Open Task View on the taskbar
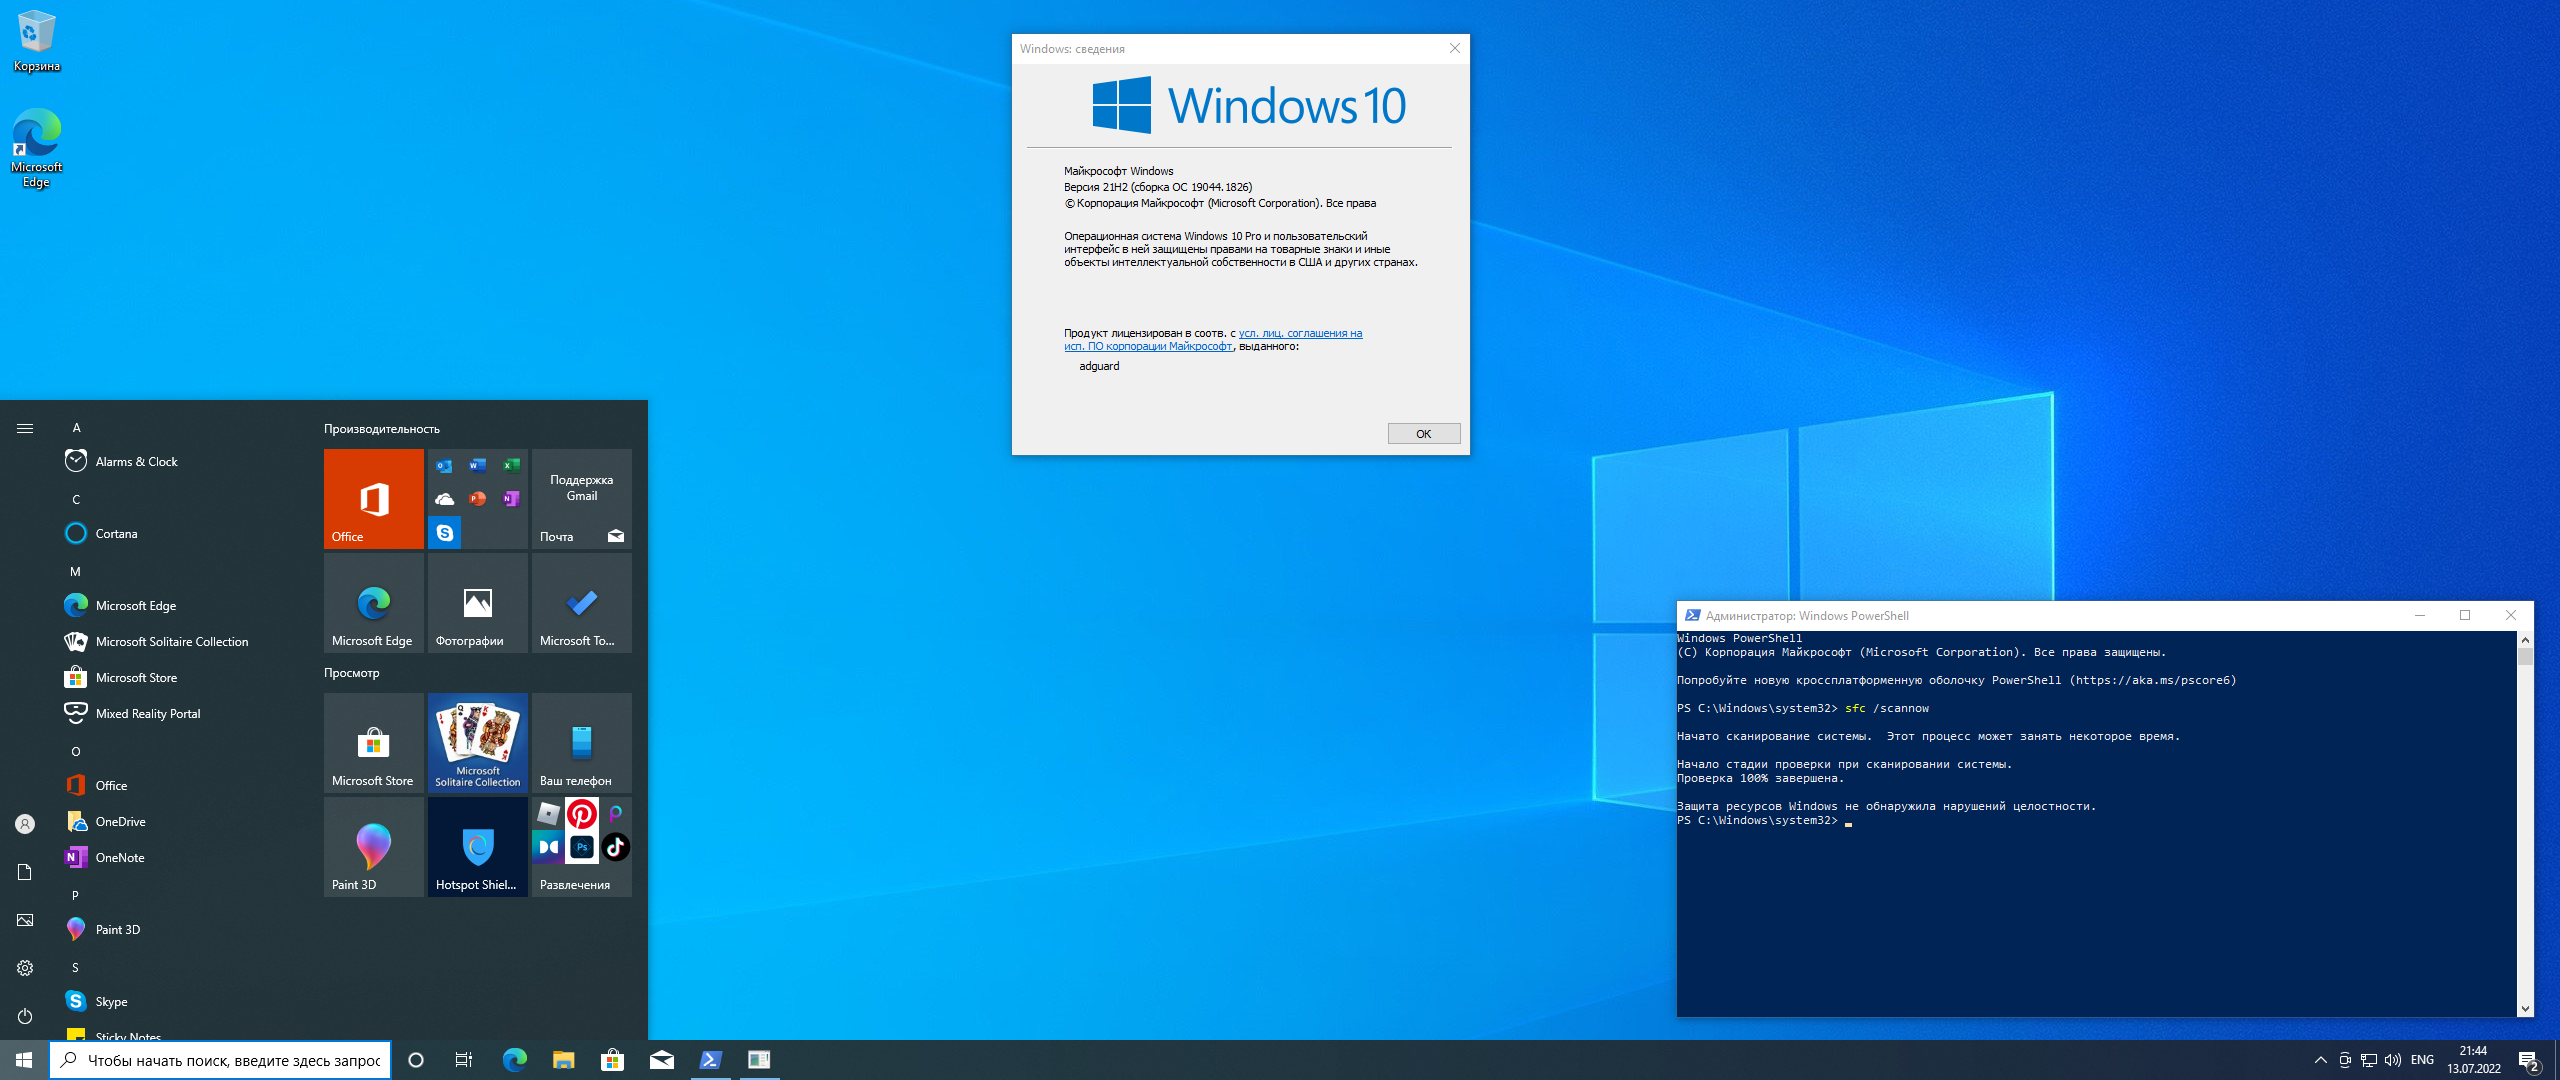This screenshot has width=2560, height=1080. click(464, 1060)
